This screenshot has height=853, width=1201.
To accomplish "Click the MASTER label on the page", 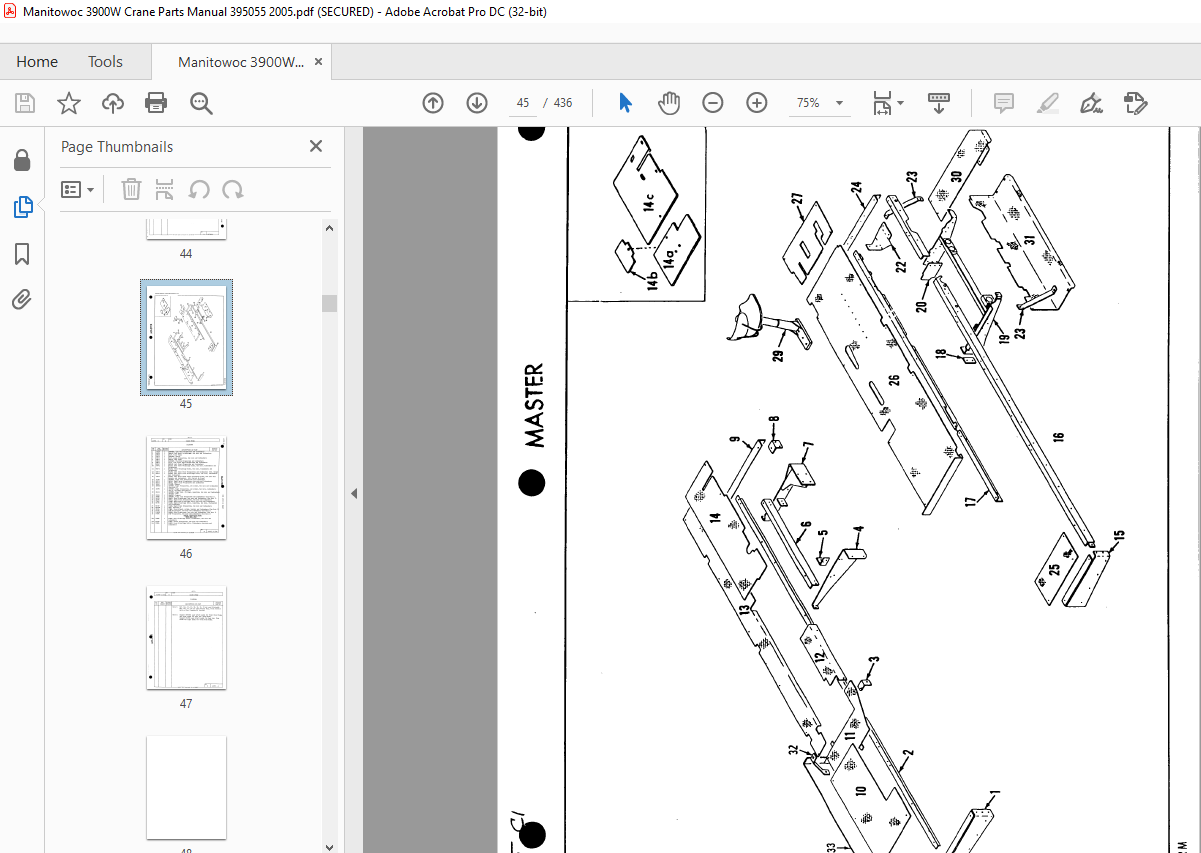I will pyautogui.click(x=535, y=405).
